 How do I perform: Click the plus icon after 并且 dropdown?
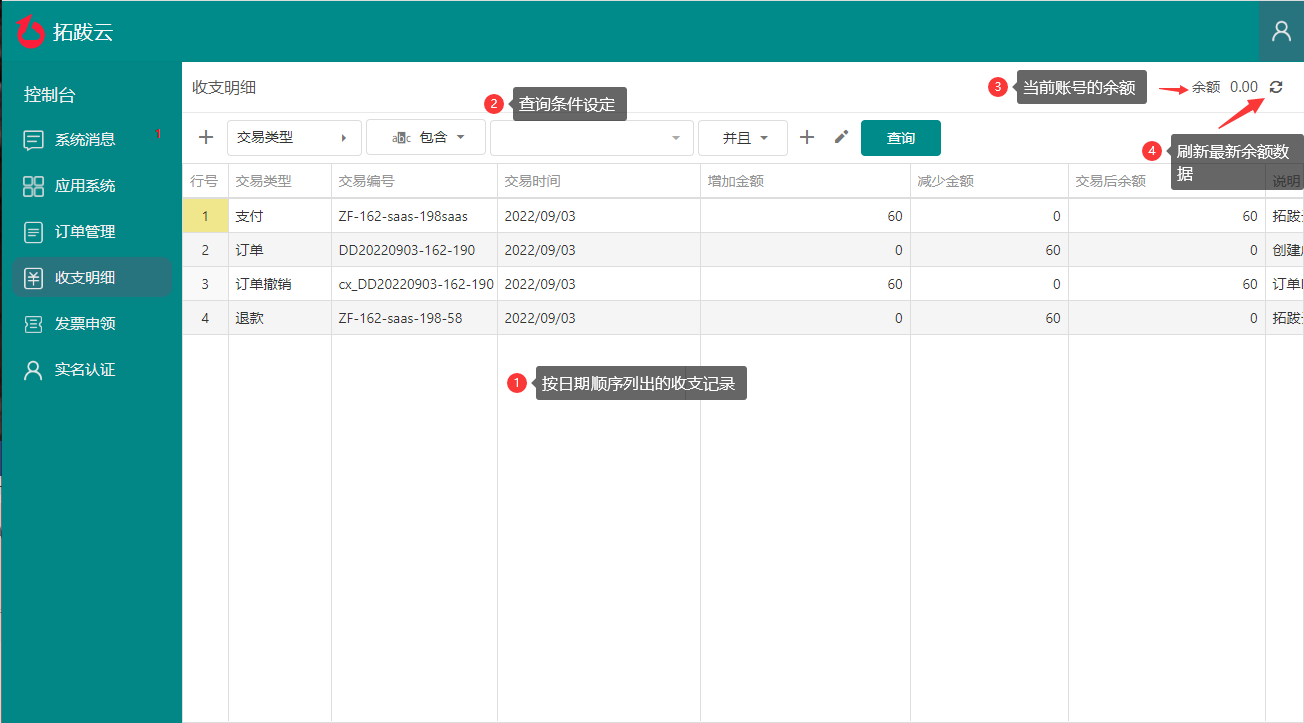point(807,137)
